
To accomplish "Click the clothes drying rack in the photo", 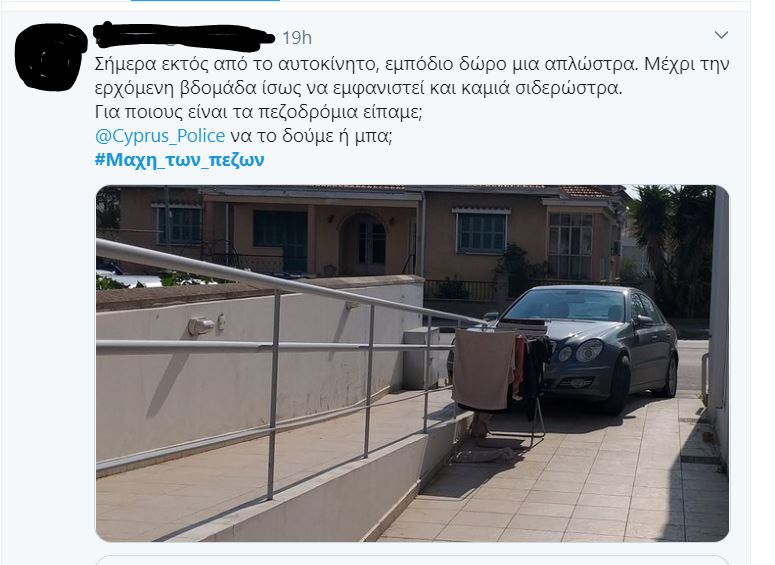I will tap(500, 381).
